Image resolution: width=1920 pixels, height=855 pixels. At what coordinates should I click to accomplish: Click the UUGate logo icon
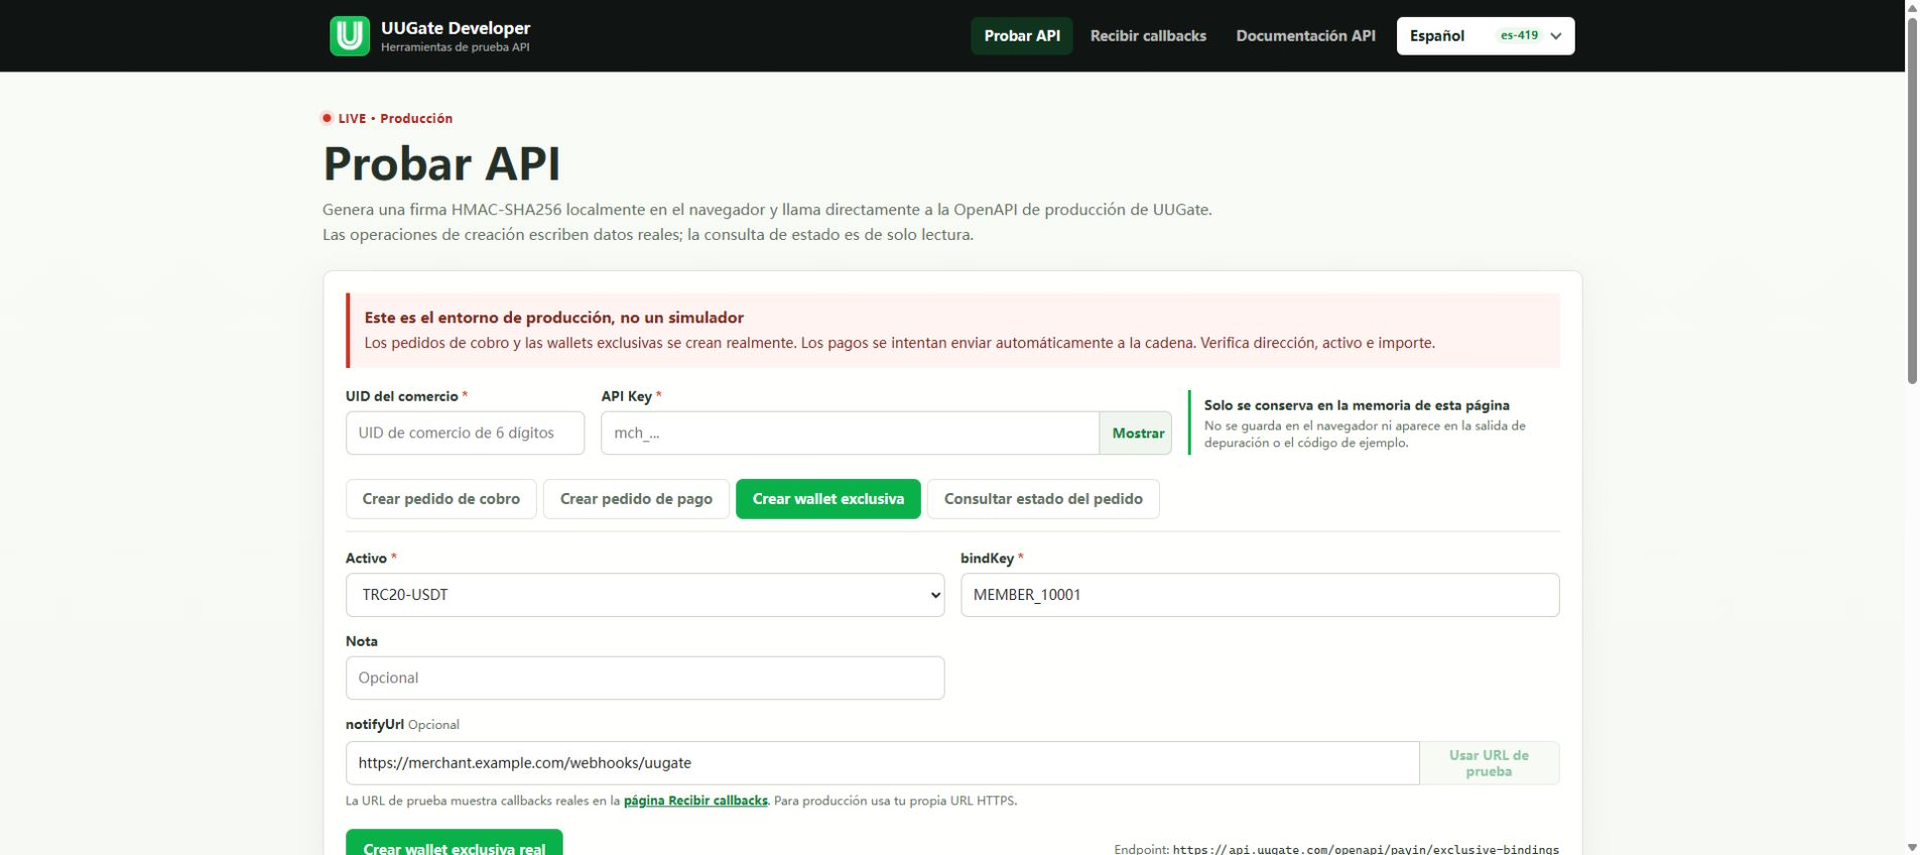tap(350, 36)
